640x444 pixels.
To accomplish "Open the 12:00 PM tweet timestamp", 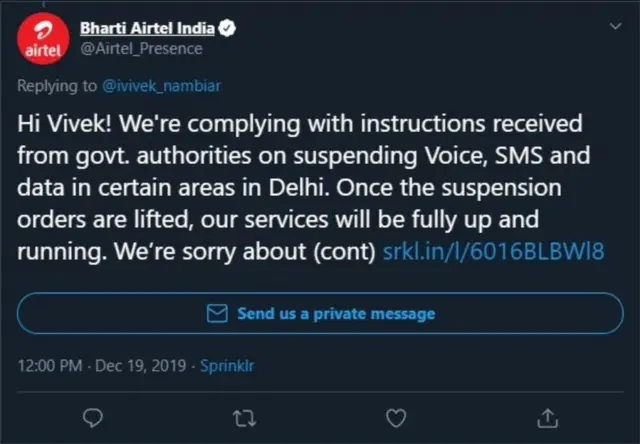I will [x=49, y=365].
